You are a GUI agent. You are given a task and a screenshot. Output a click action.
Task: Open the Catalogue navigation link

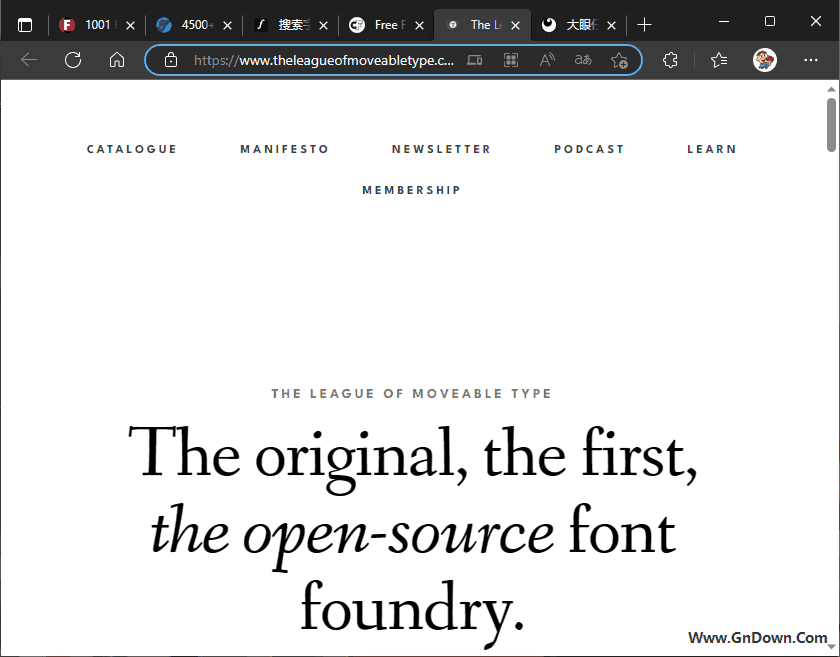tap(132, 149)
